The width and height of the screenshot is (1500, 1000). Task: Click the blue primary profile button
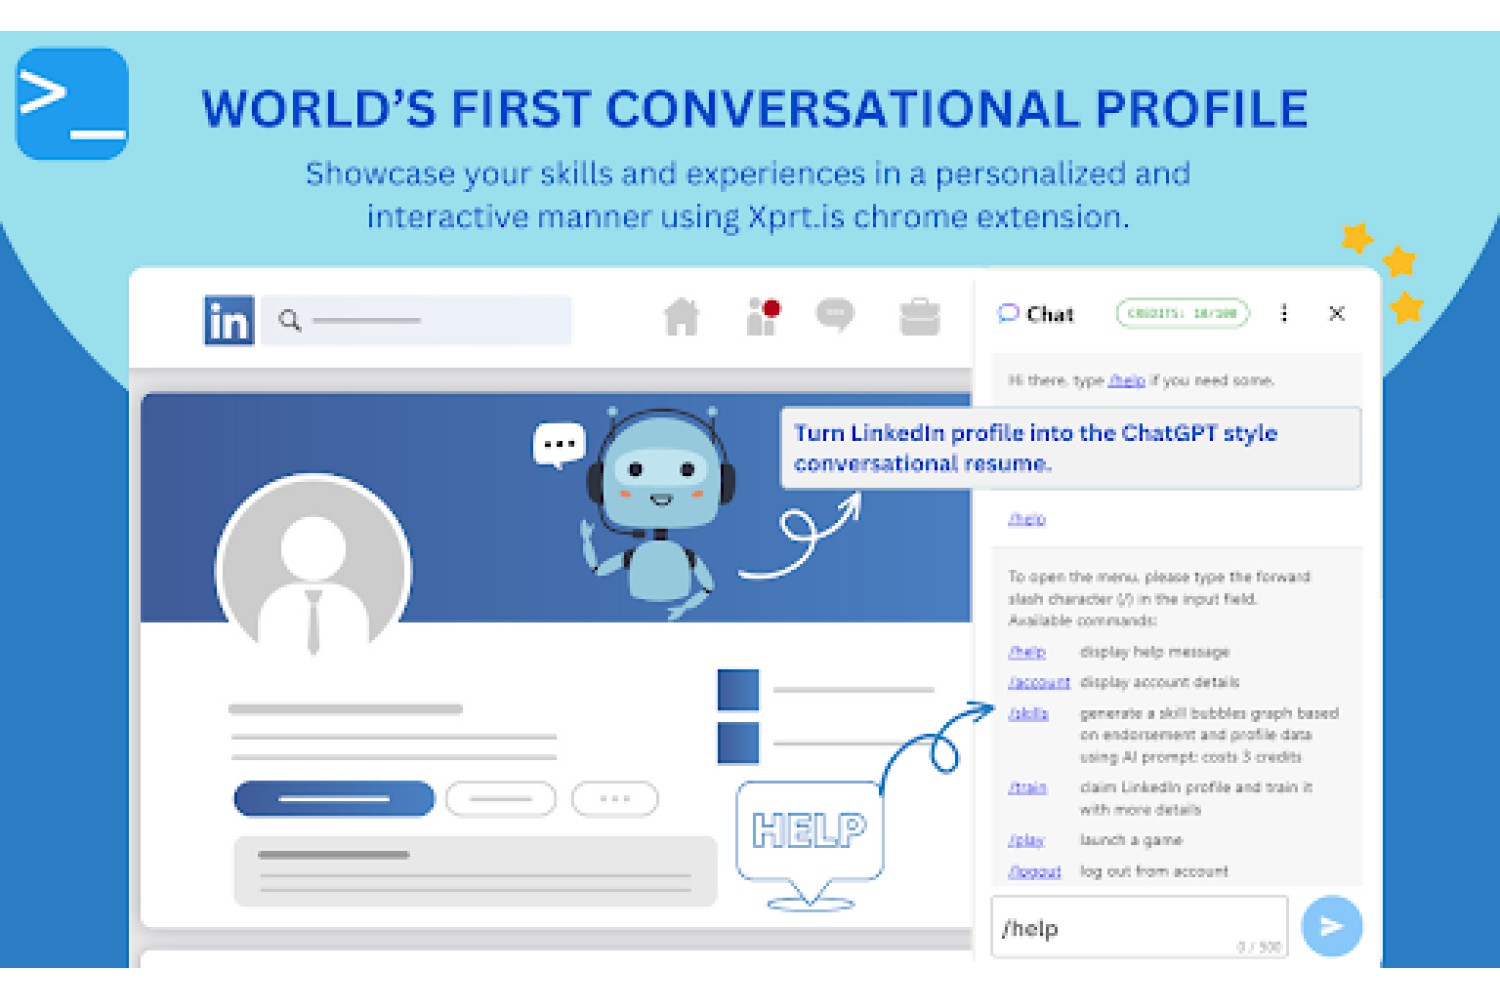click(x=334, y=799)
